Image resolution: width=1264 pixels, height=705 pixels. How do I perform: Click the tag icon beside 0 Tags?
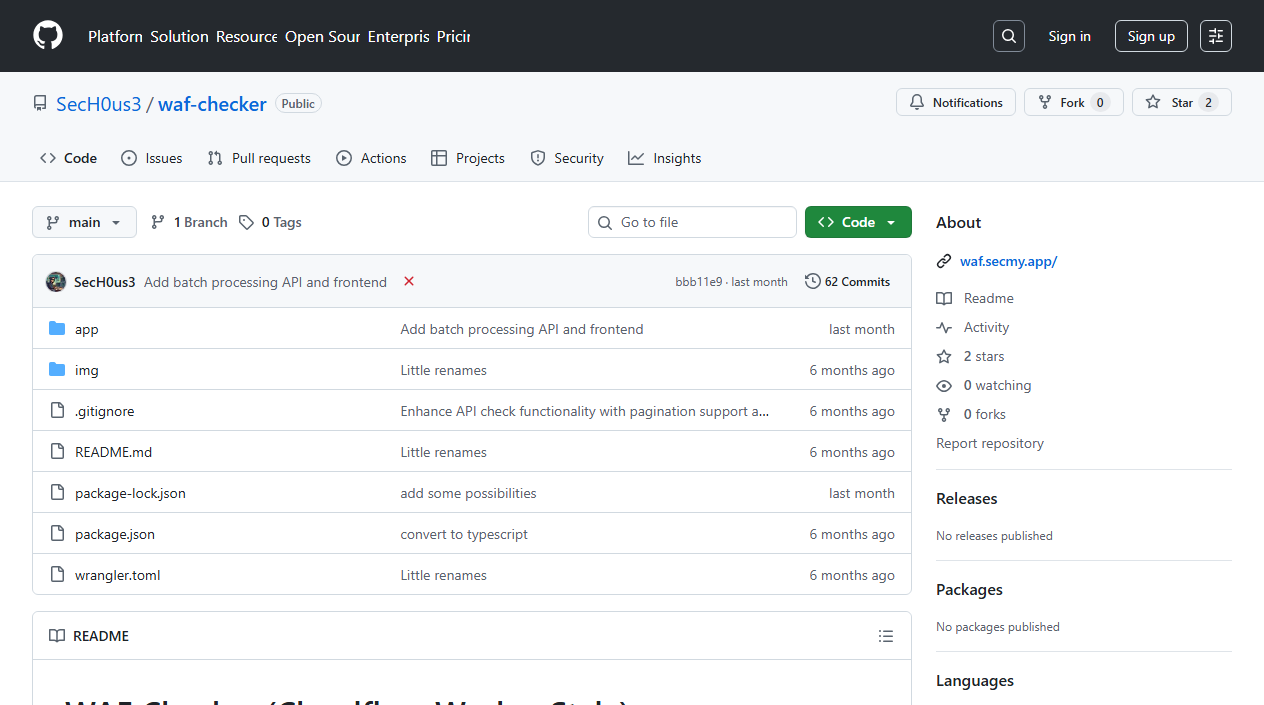[x=246, y=223]
